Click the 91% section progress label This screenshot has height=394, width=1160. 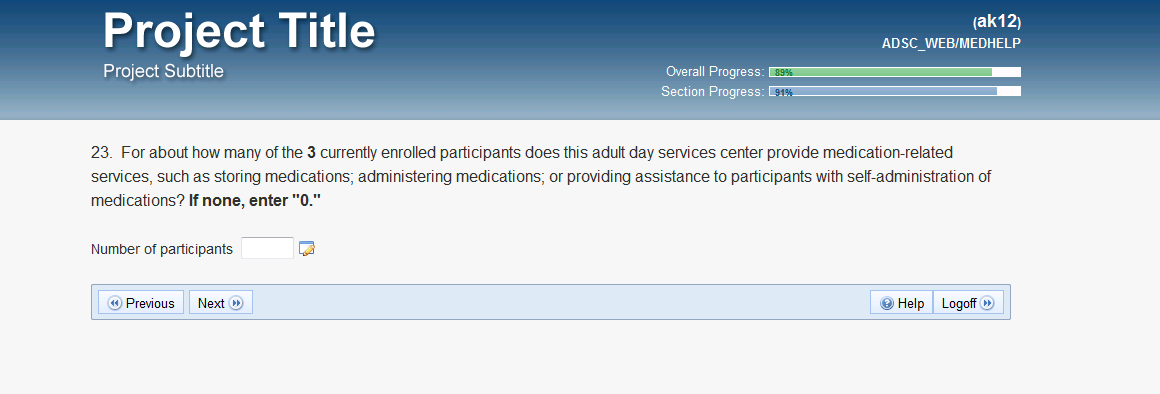click(x=783, y=92)
